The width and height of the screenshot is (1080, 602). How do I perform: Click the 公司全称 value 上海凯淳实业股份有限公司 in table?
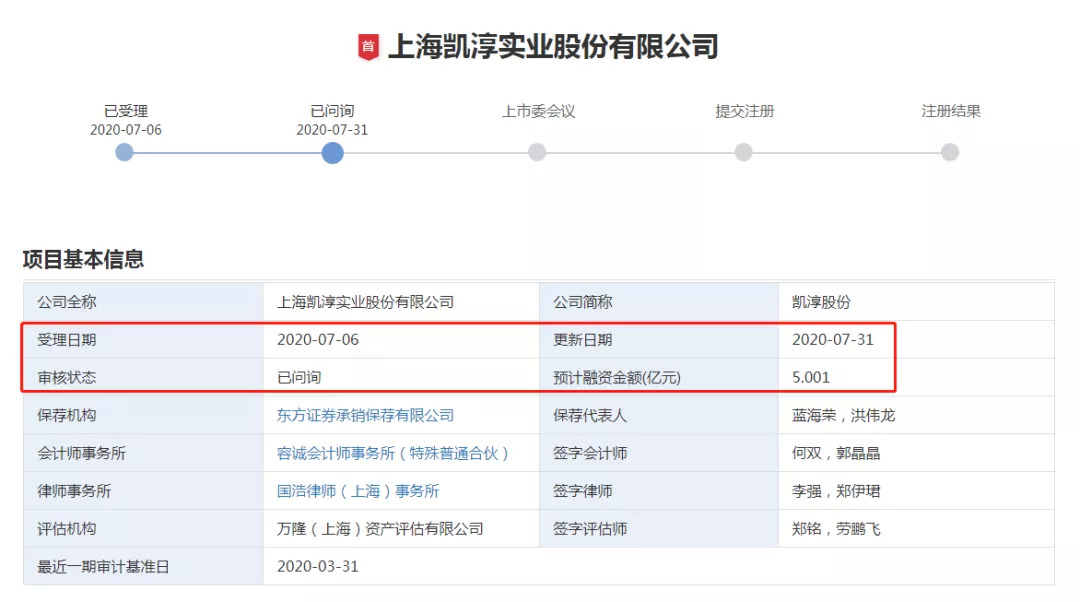tap(365, 302)
